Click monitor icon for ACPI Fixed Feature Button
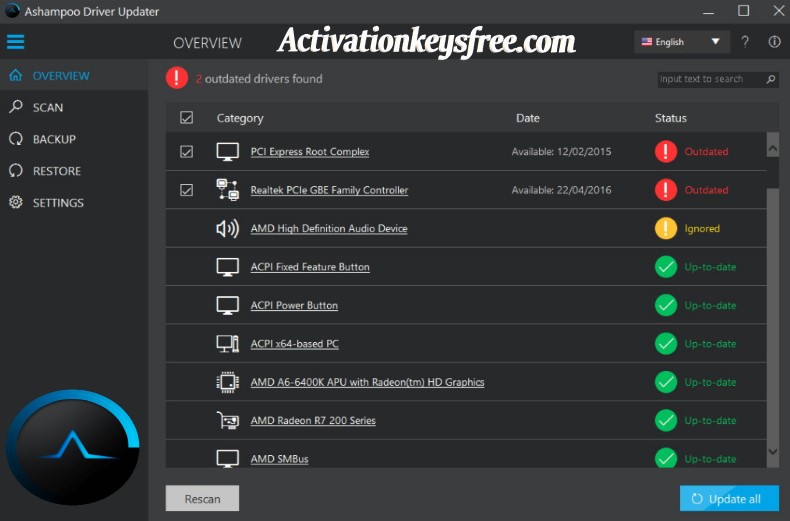790x521 pixels. 228,267
